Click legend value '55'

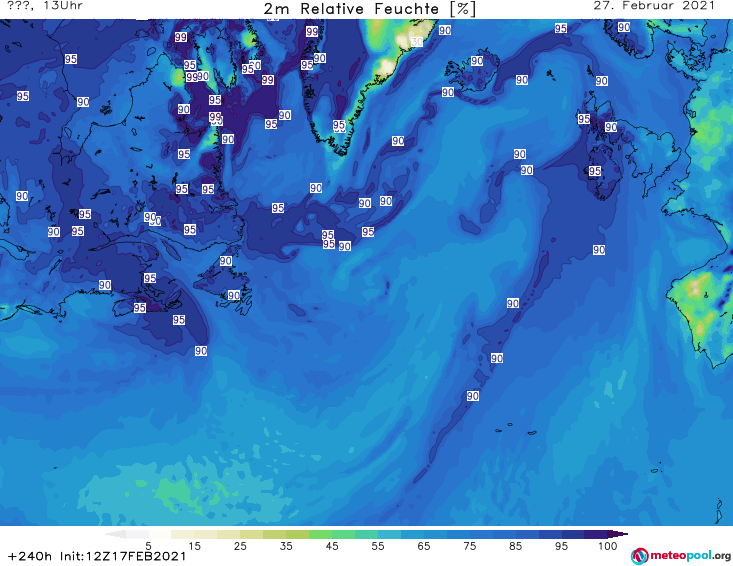tap(378, 546)
